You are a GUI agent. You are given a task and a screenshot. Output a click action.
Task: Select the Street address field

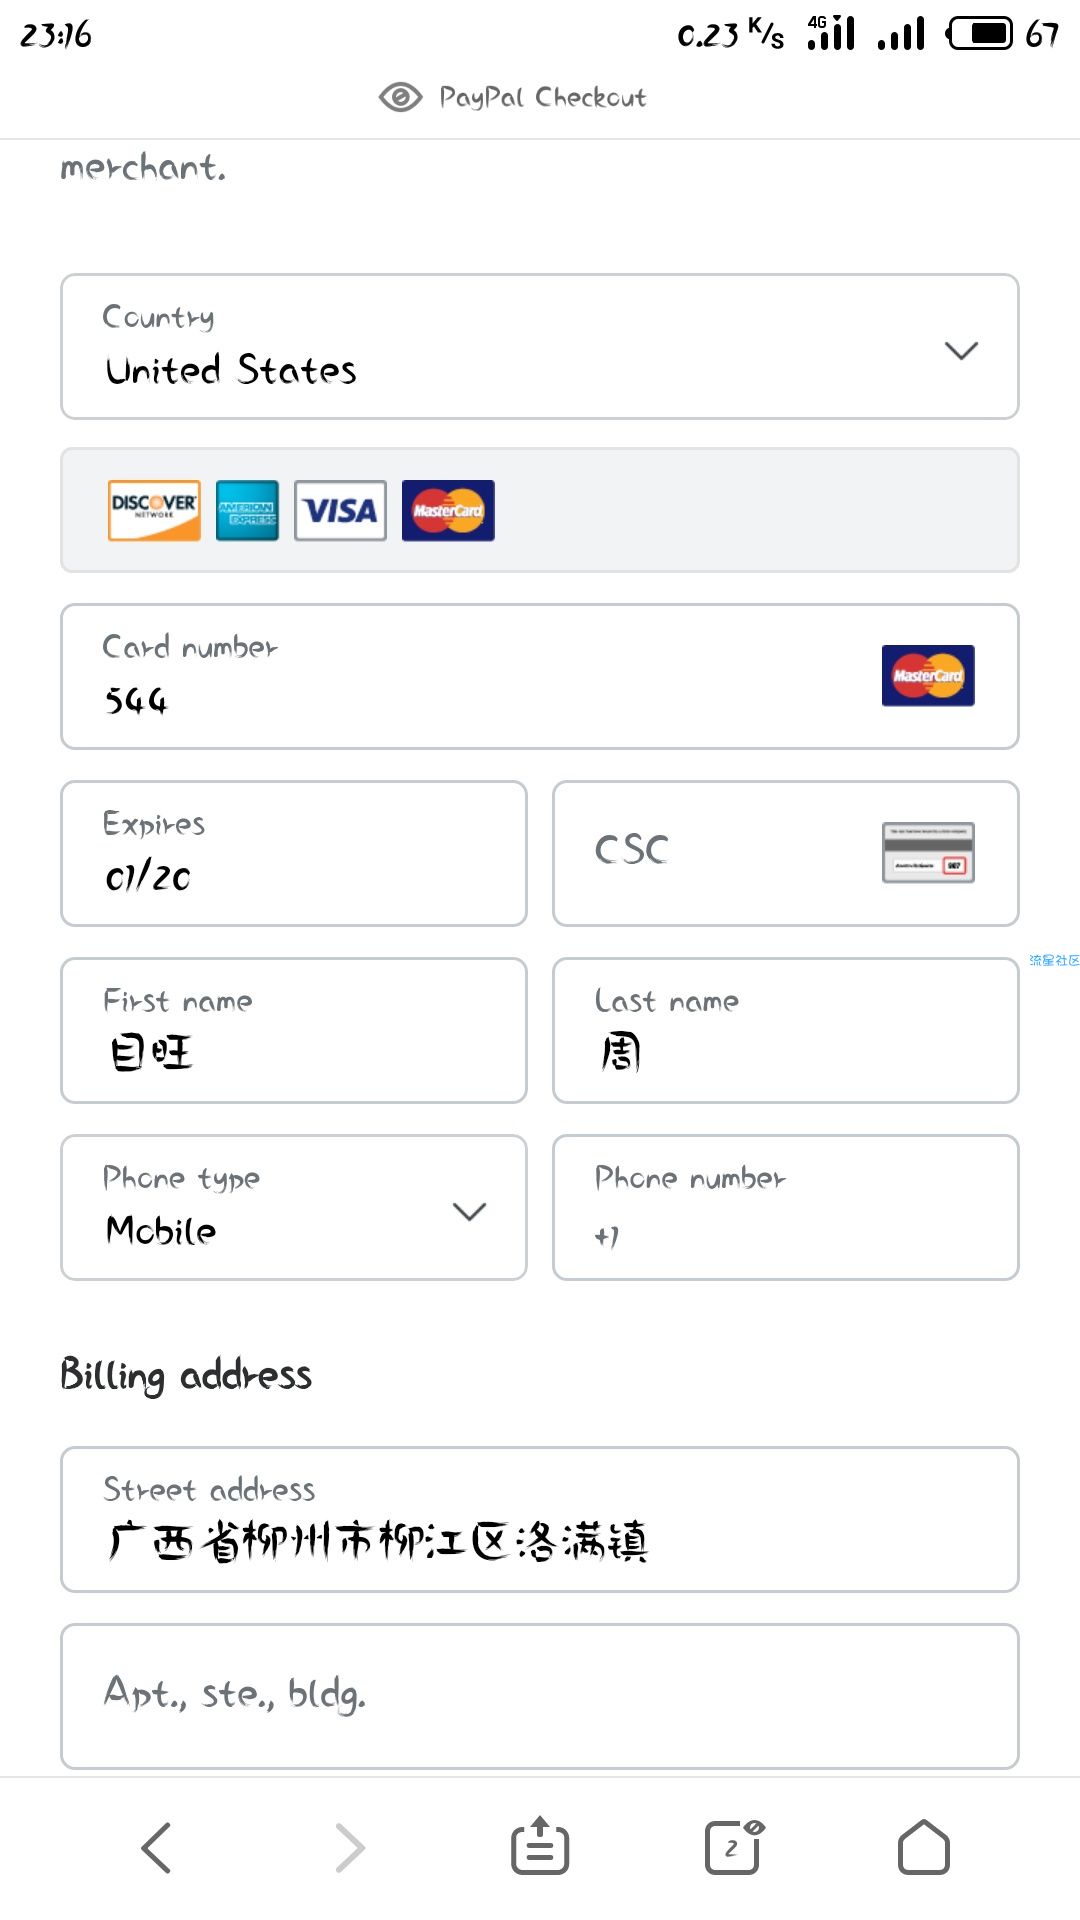pos(540,1520)
